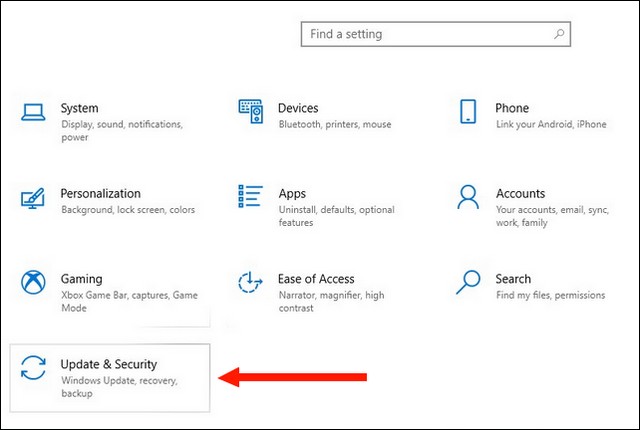Viewport: 640px width, 430px height.
Task: Open the Ease of Access title
Action: point(316,279)
